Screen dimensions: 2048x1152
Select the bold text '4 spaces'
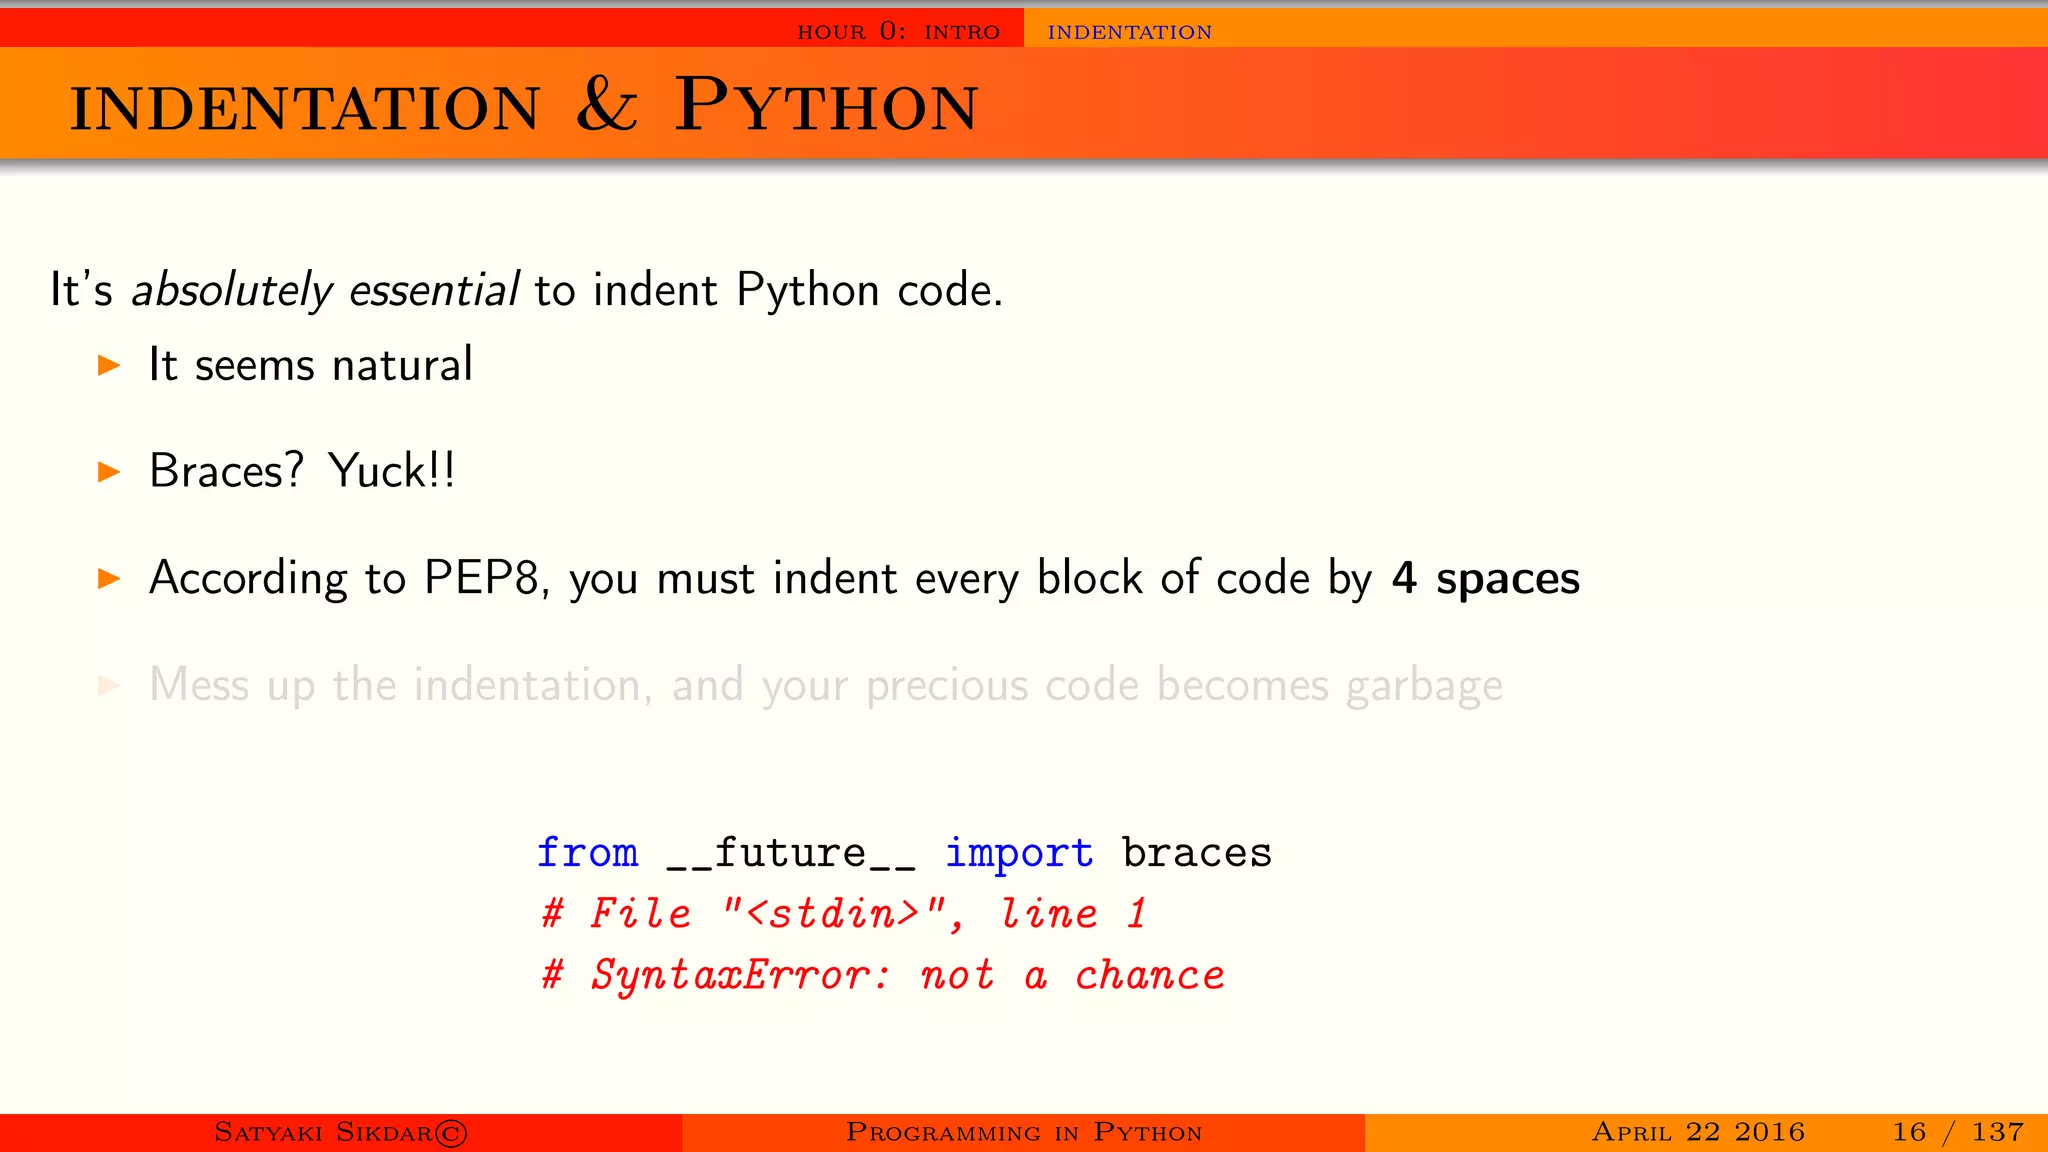(1485, 579)
